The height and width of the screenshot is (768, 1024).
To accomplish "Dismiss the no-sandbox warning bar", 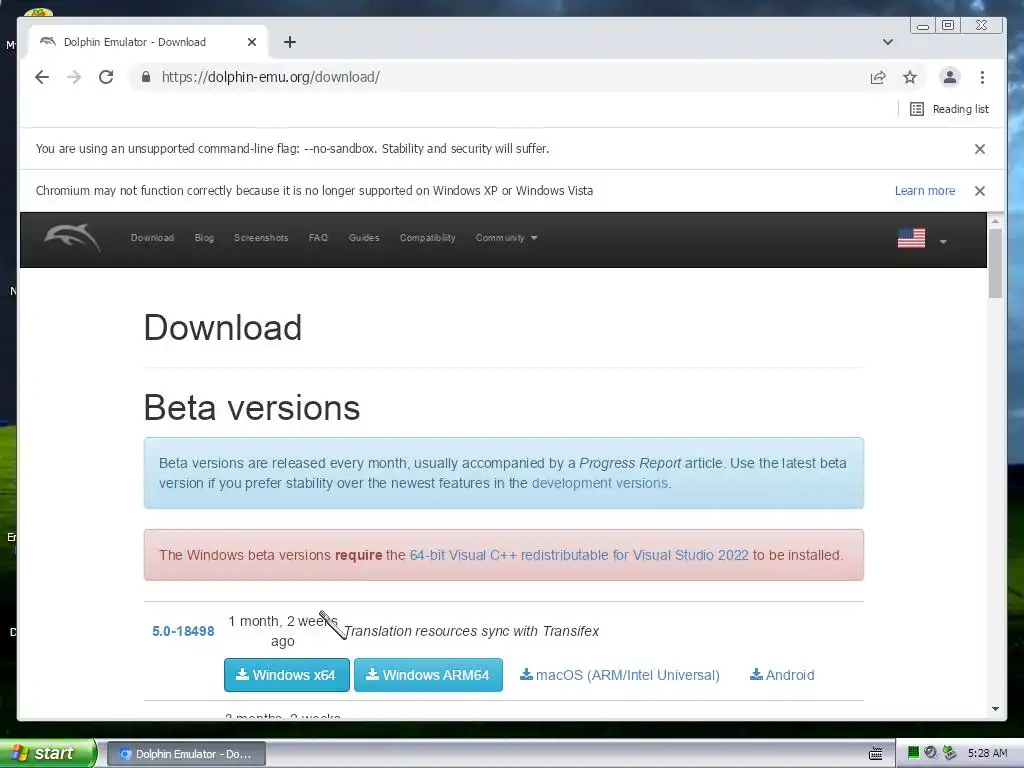I will (980, 149).
